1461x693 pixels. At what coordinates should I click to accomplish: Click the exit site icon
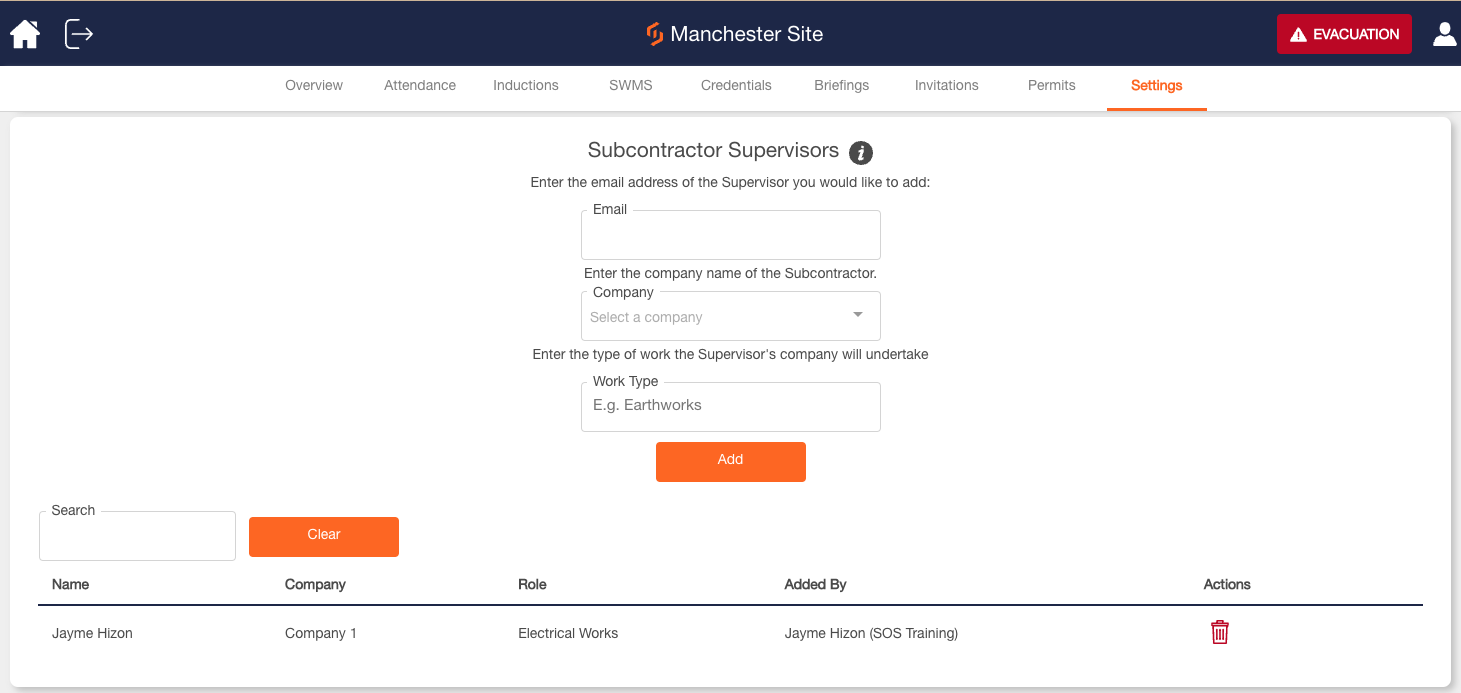(x=79, y=34)
